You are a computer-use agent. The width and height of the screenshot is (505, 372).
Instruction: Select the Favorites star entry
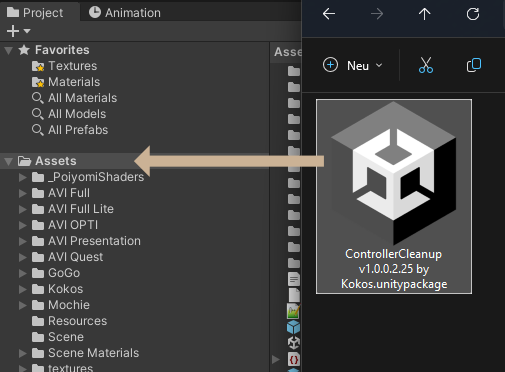point(54,50)
